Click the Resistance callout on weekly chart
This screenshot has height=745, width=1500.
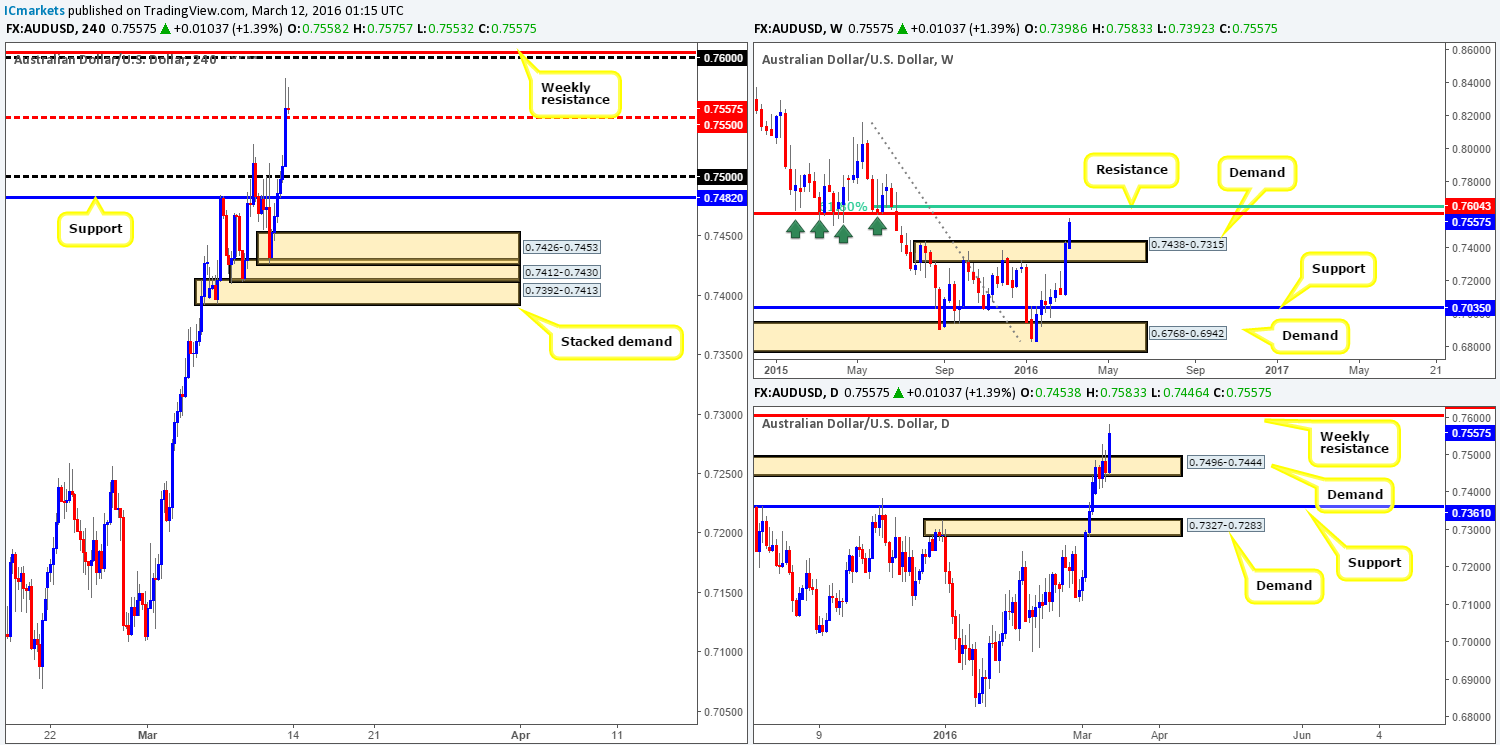click(1131, 169)
